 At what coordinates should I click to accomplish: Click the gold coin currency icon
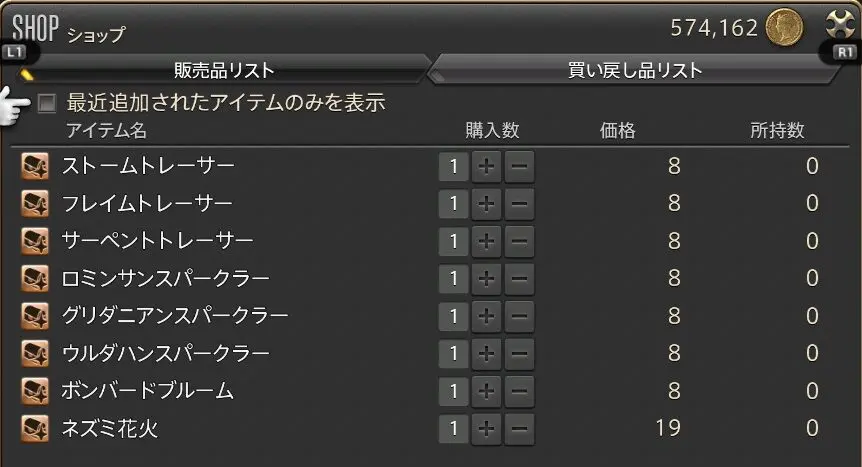[x=784, y=27]
